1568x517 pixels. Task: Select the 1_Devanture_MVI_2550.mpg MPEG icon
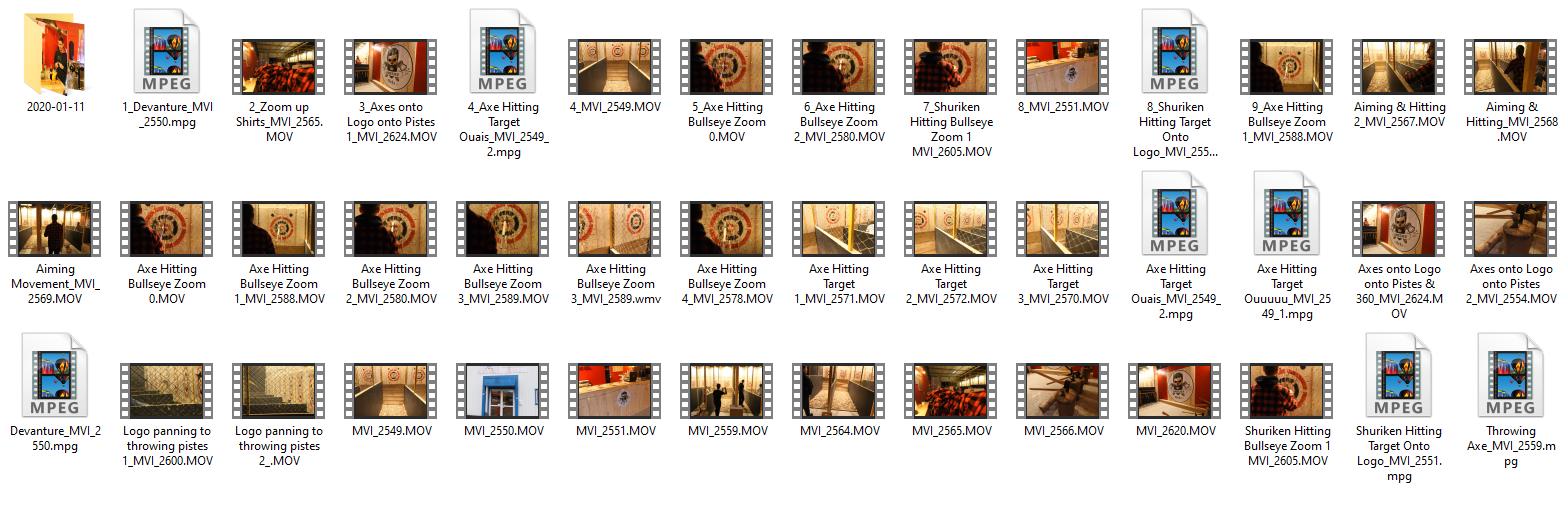point(167,52)
